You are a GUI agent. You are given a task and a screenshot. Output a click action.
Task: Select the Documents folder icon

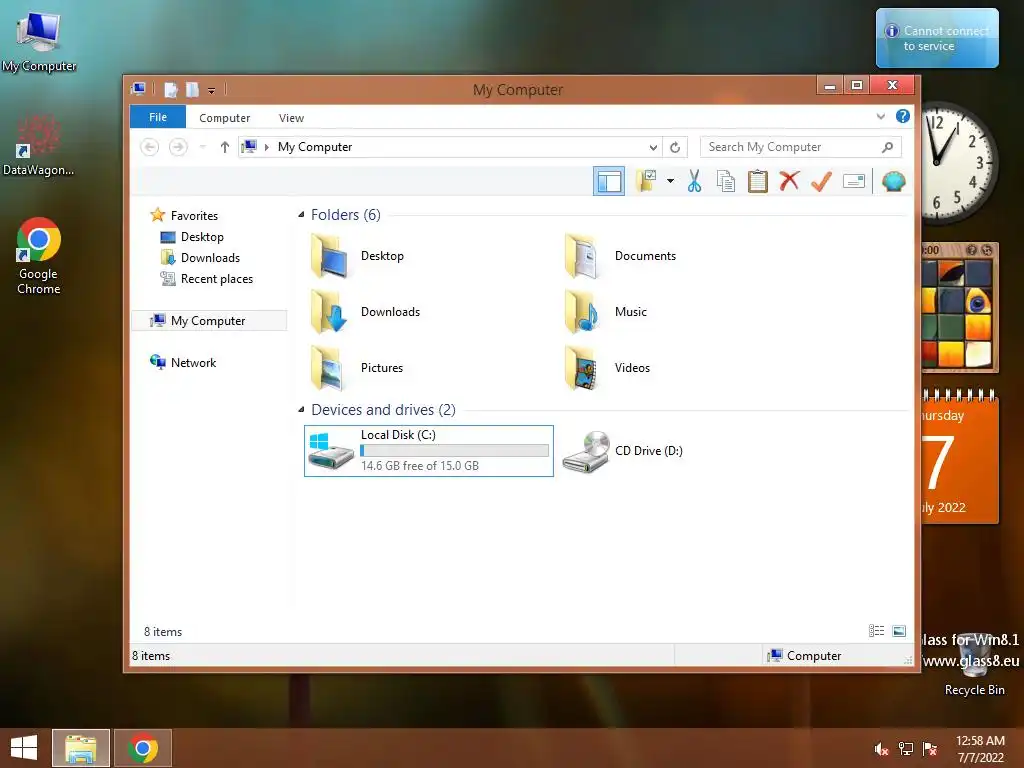click(x=583, y=256)
